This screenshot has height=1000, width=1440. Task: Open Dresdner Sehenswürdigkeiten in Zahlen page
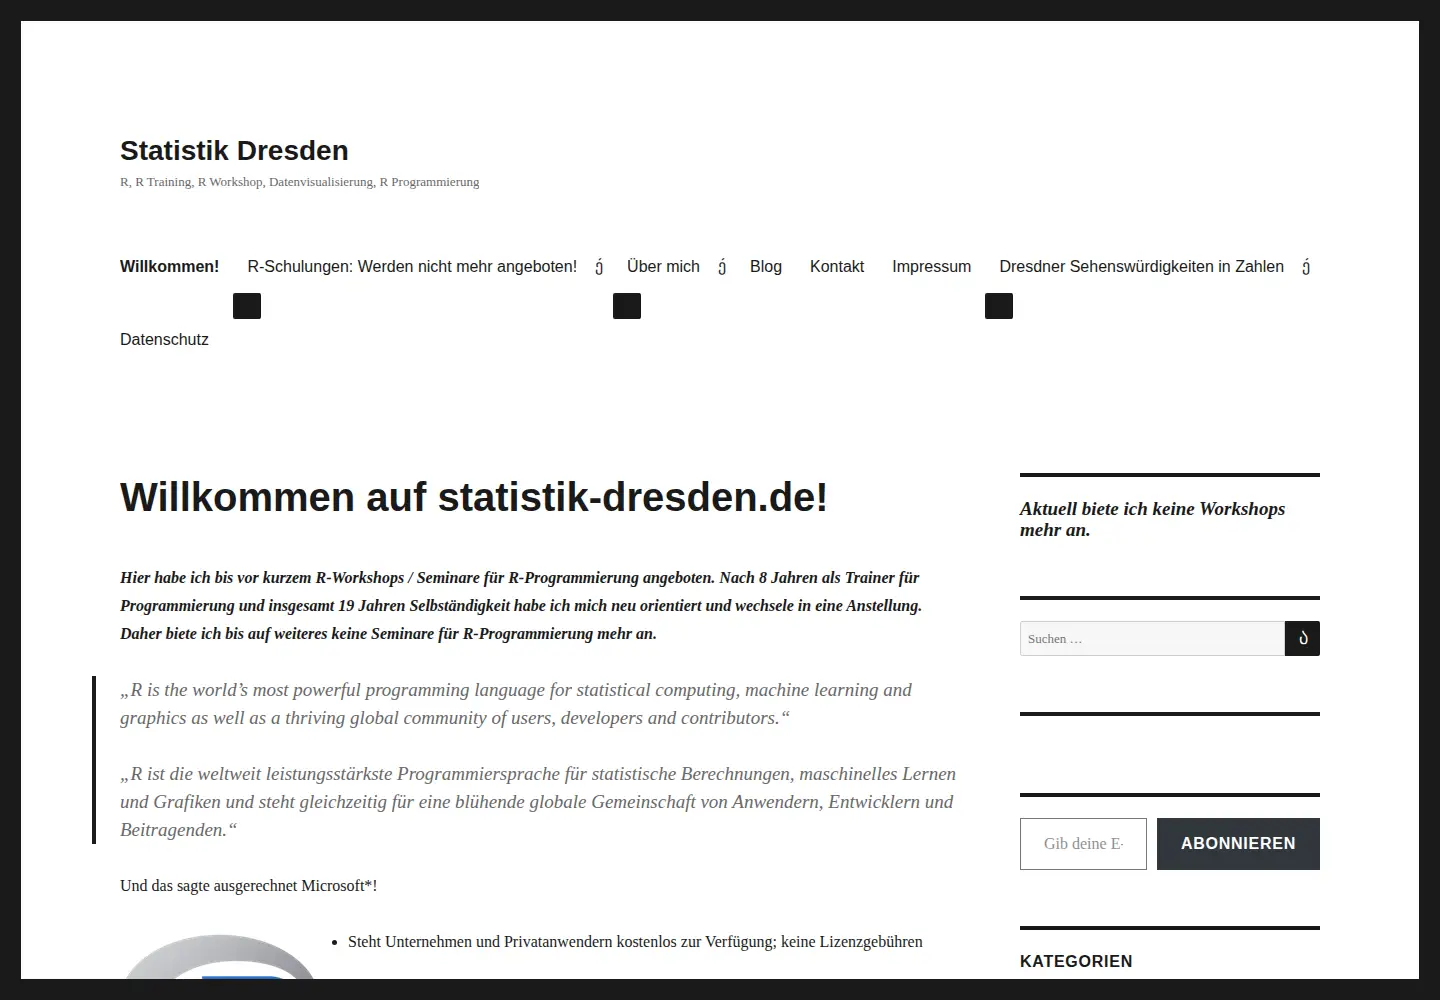[1141, 266]
